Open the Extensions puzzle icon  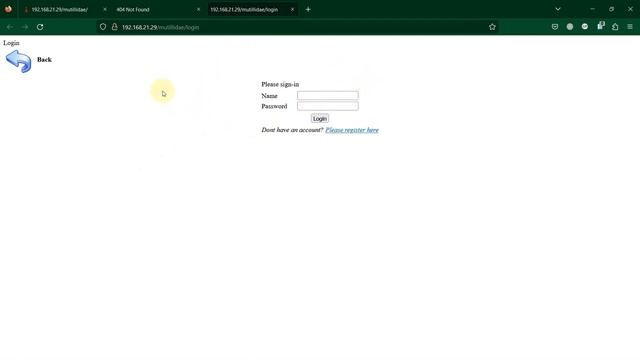click(x=615, y=27)
